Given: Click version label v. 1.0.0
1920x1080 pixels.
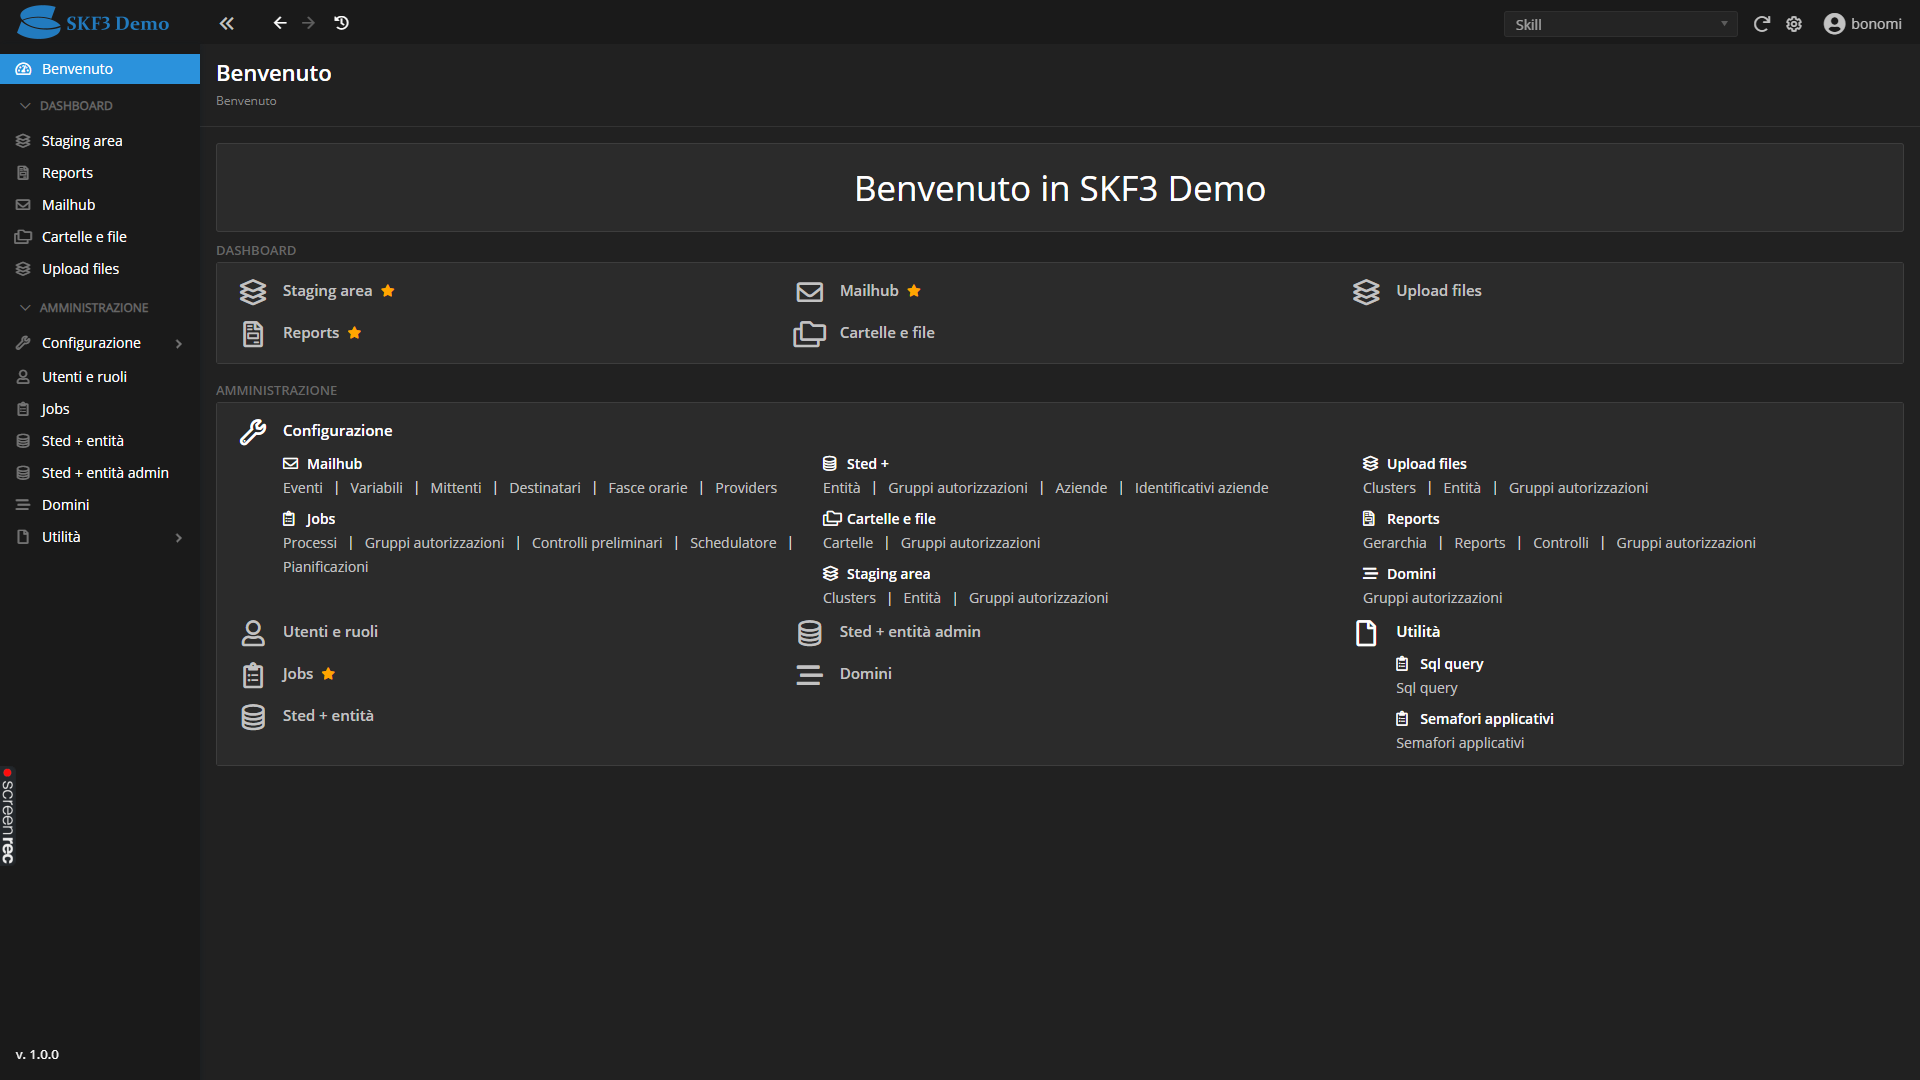Looking at the screenshot, I should 37,1055.
